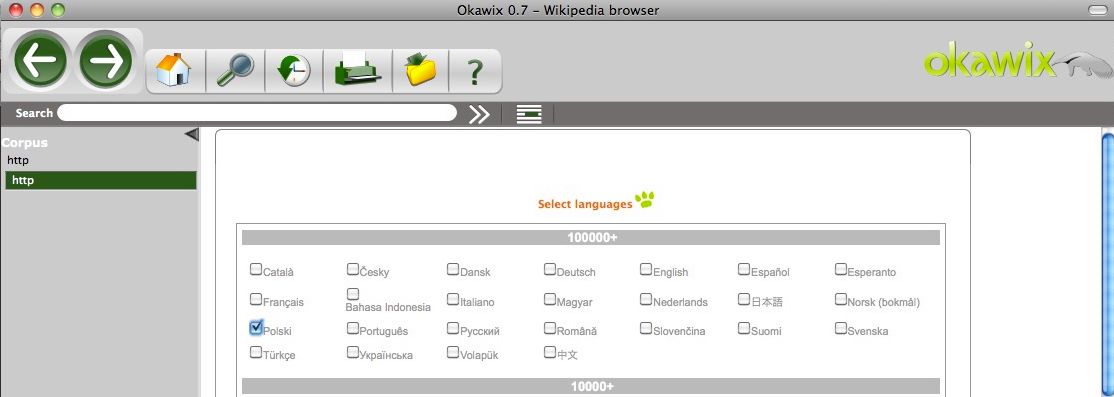
Task: Click the Corpus sidebar title
Action: coord(25,143)
